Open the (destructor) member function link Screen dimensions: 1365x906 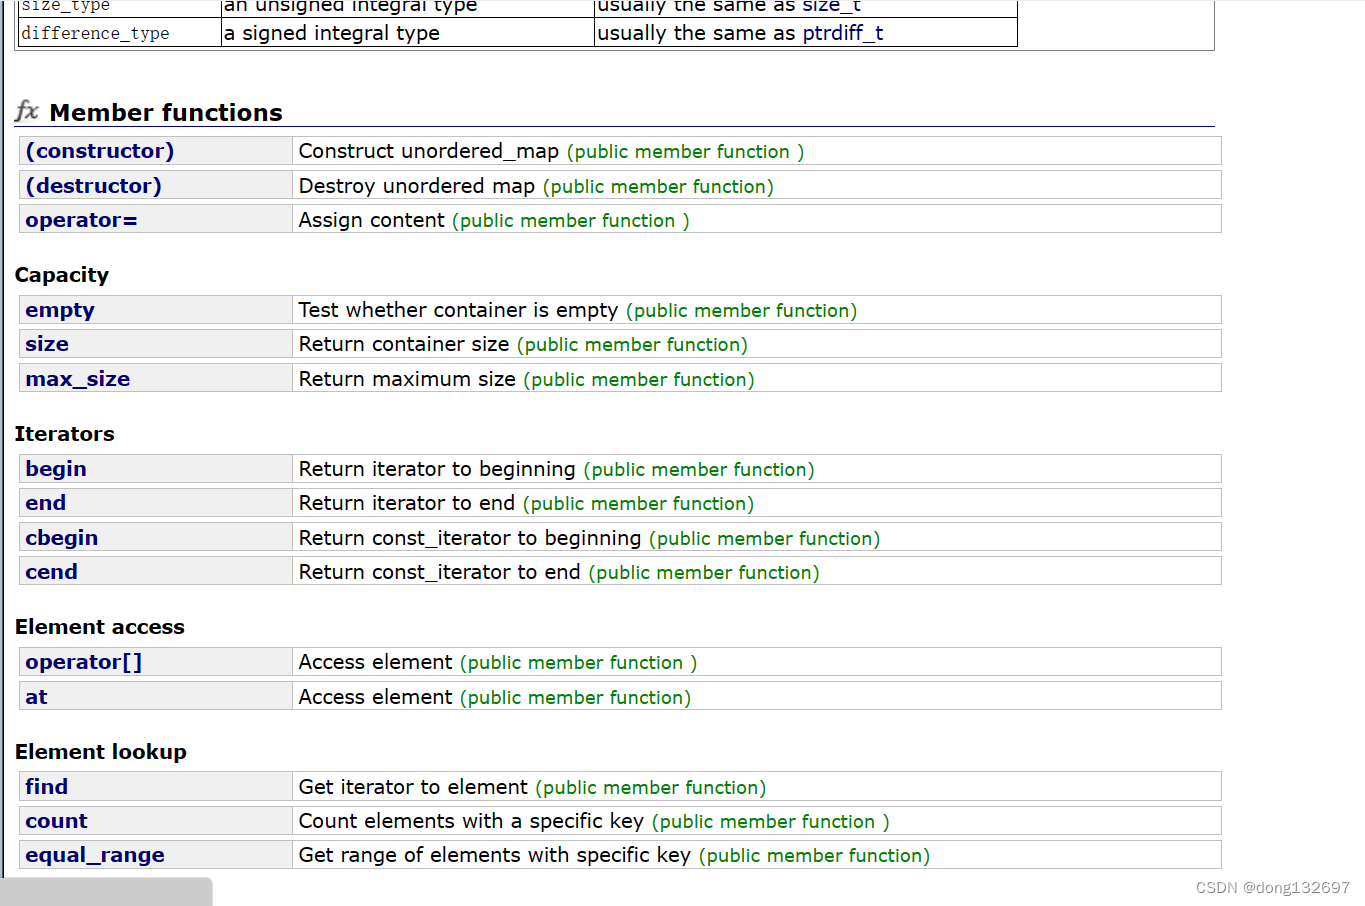93,186
